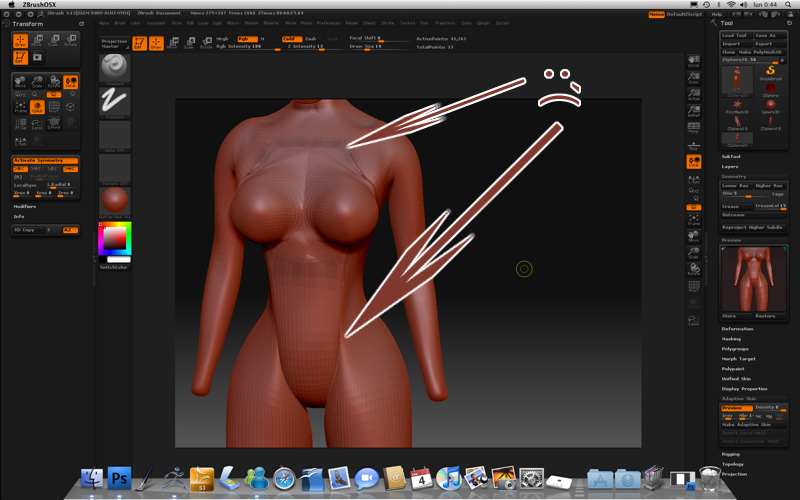This screenshot has height=500, width=800.
Task: Click the Scroll icon on right shelf
Action: (x=693, y=61)
